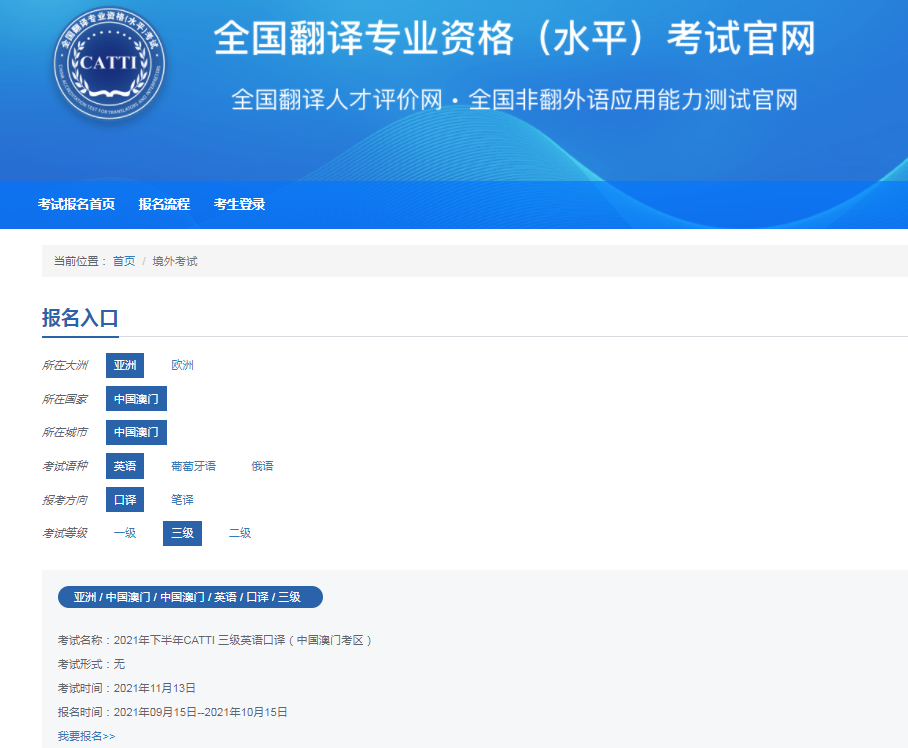Select 口译 exam direction
Image resolution: width=908 pixels, height=748 pixels.
(125, 500)
